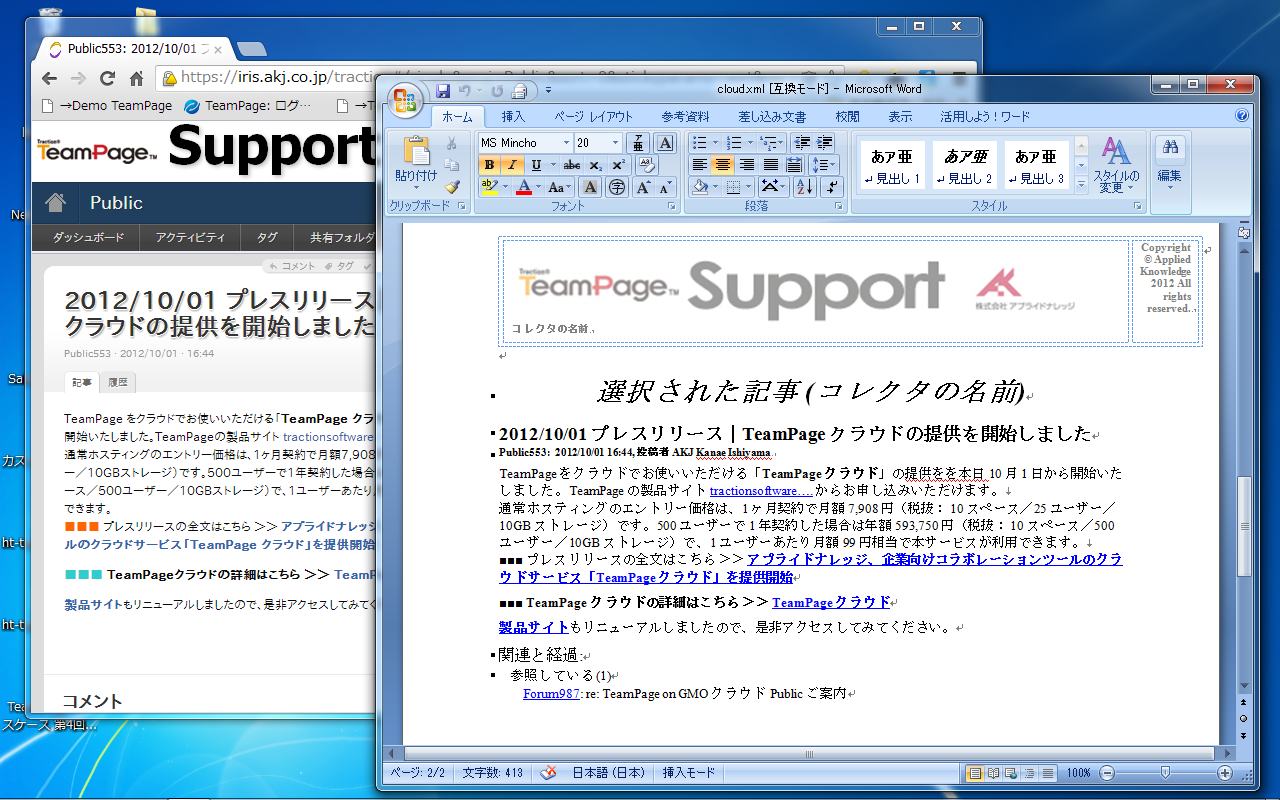1280x800 pixels.
Task: Click the Copy icon in clipboard group
Action: 451,165
